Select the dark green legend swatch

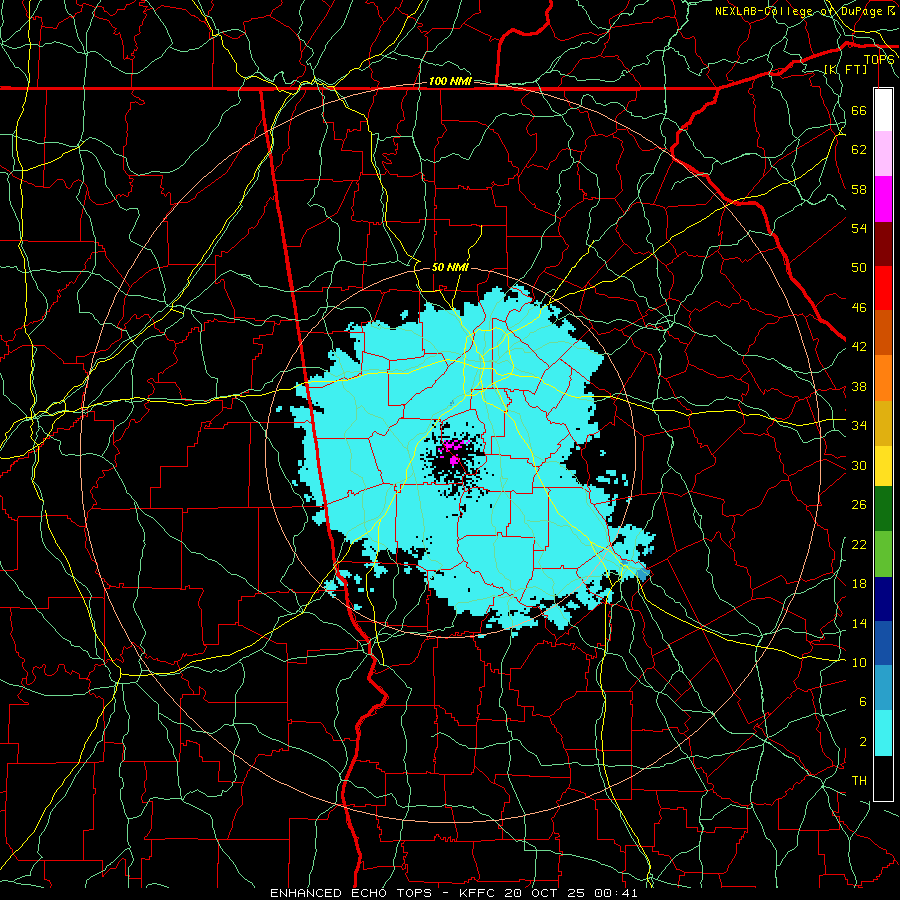click(x=883, y=509)
